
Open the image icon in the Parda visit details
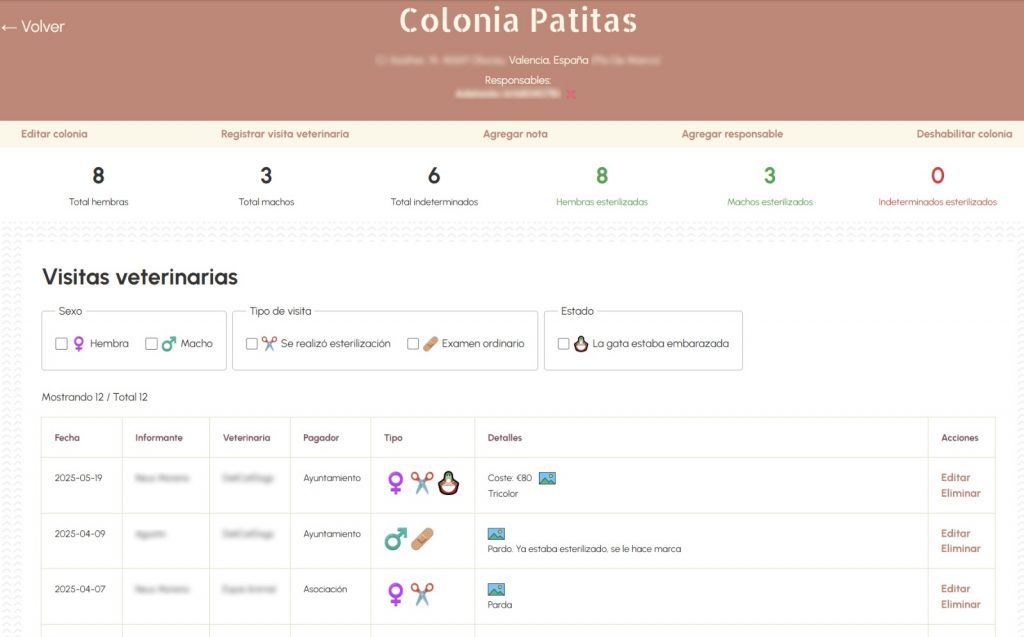[x=495, y=588]
